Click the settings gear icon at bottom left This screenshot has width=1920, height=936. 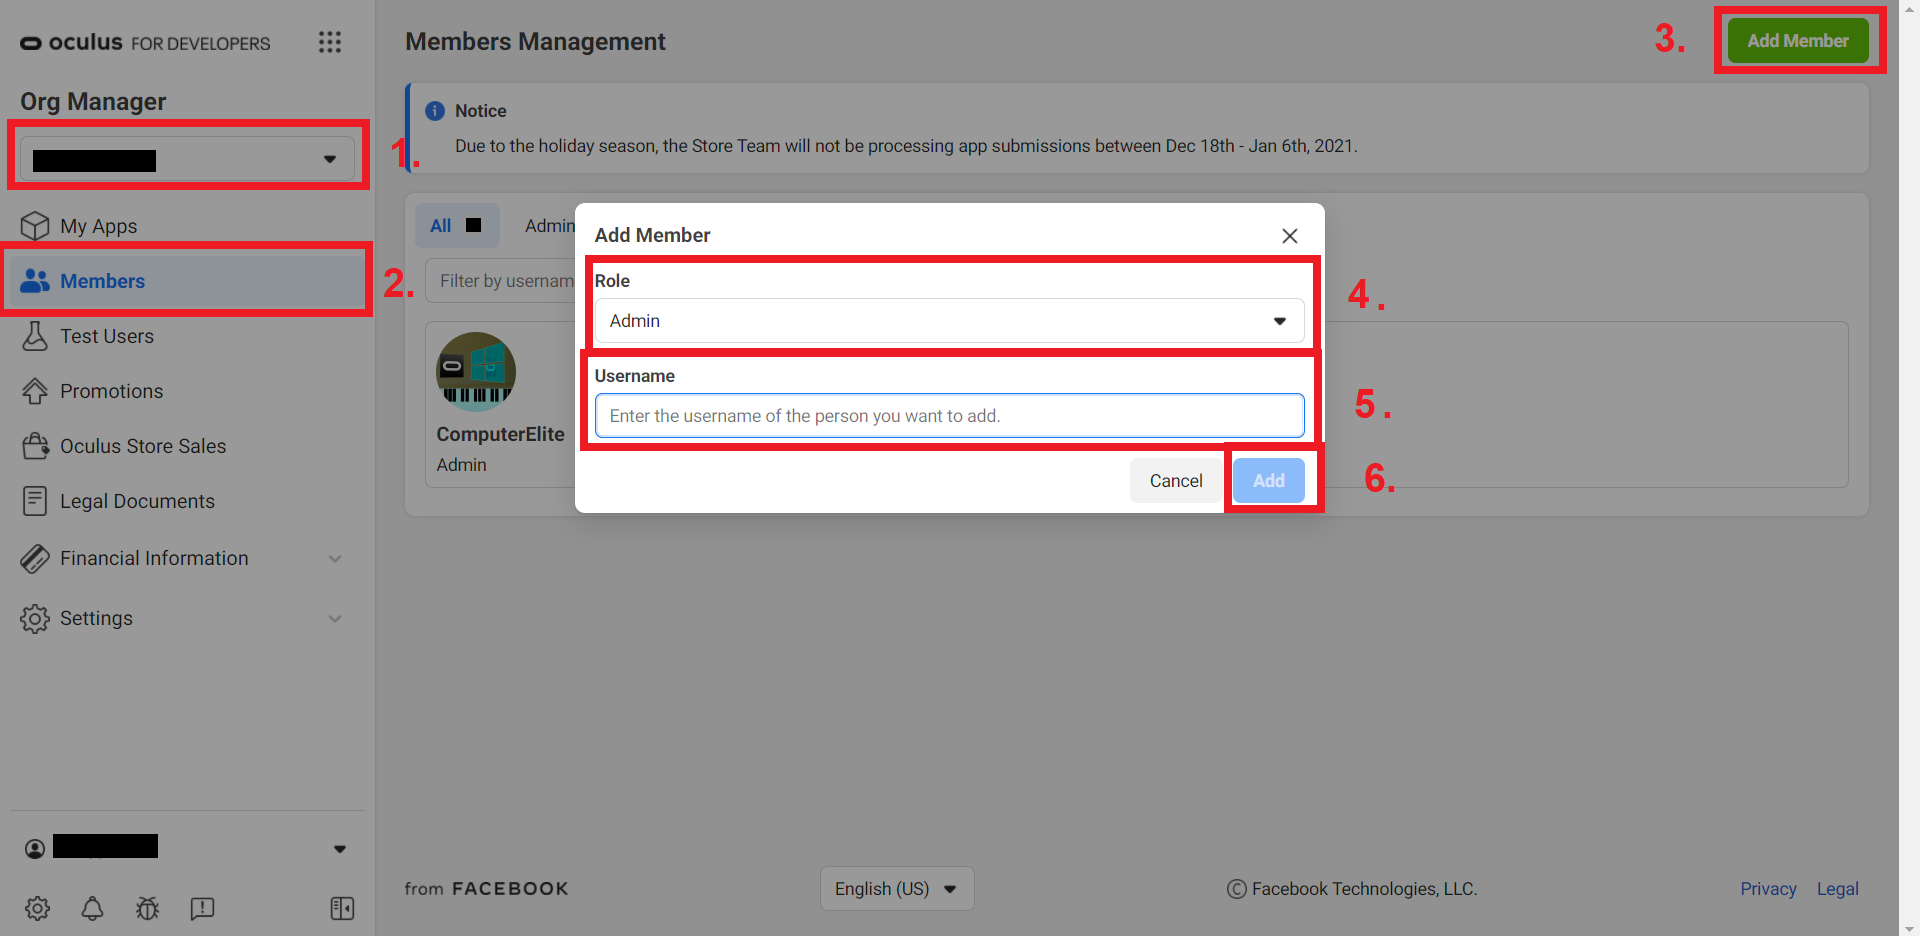click(x=37, y=908)
